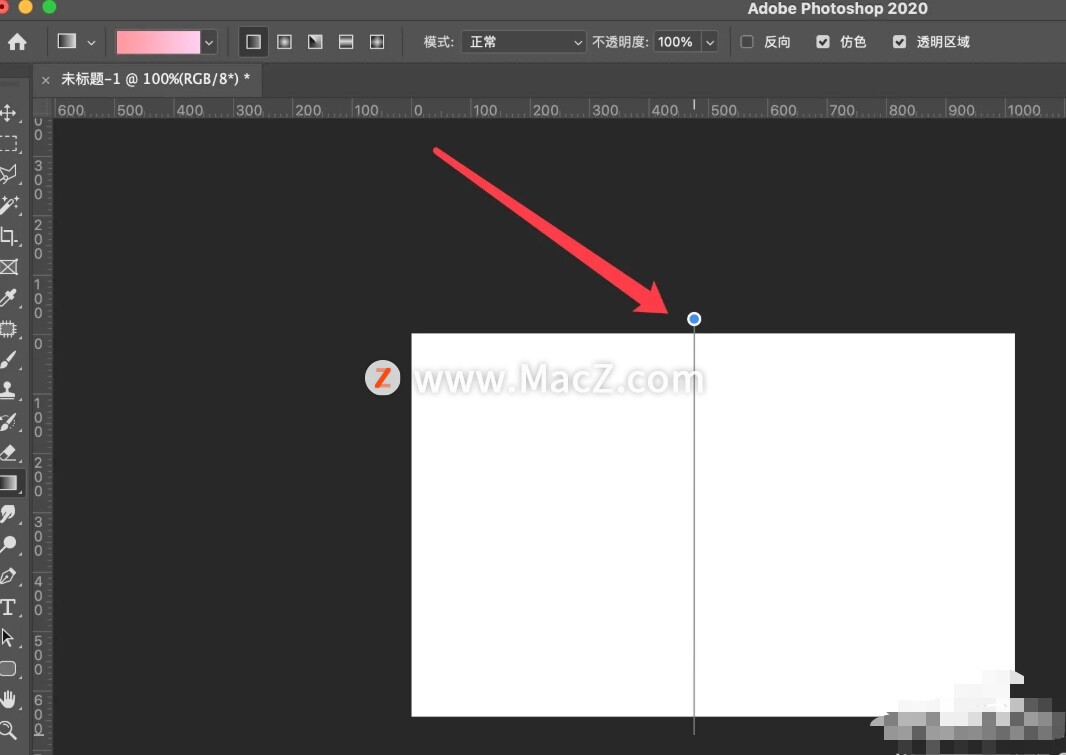Select the Rounded Rectangle shape tool
1066x755 pixels.
coord(9,669)
